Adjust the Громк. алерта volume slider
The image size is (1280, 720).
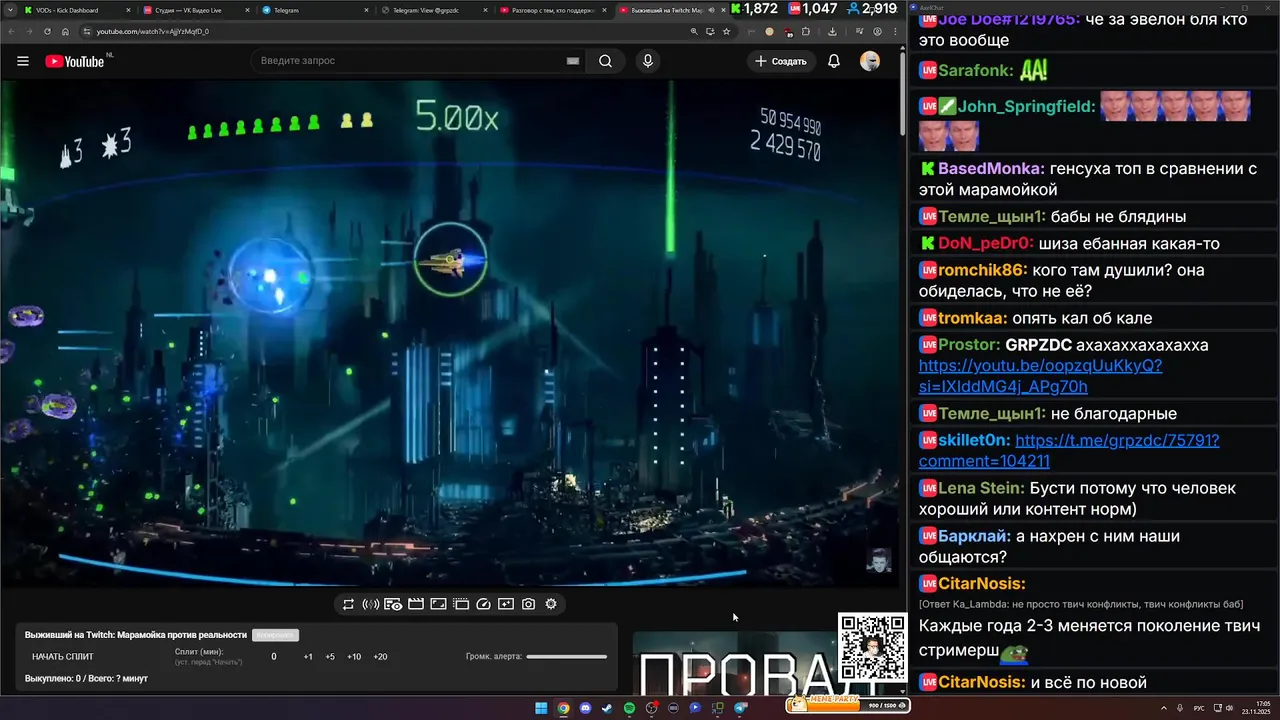click(566, 657)
